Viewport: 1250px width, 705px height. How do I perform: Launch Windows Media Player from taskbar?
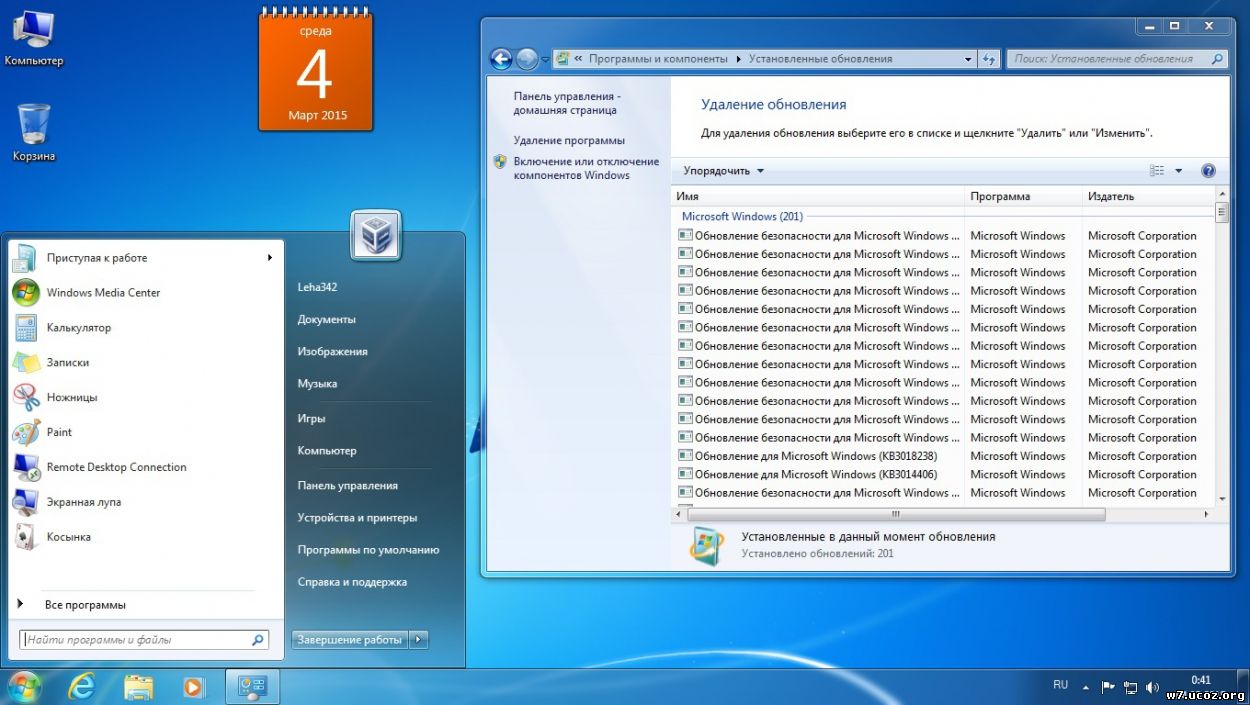pyautogui.click(x=194, y=687)
